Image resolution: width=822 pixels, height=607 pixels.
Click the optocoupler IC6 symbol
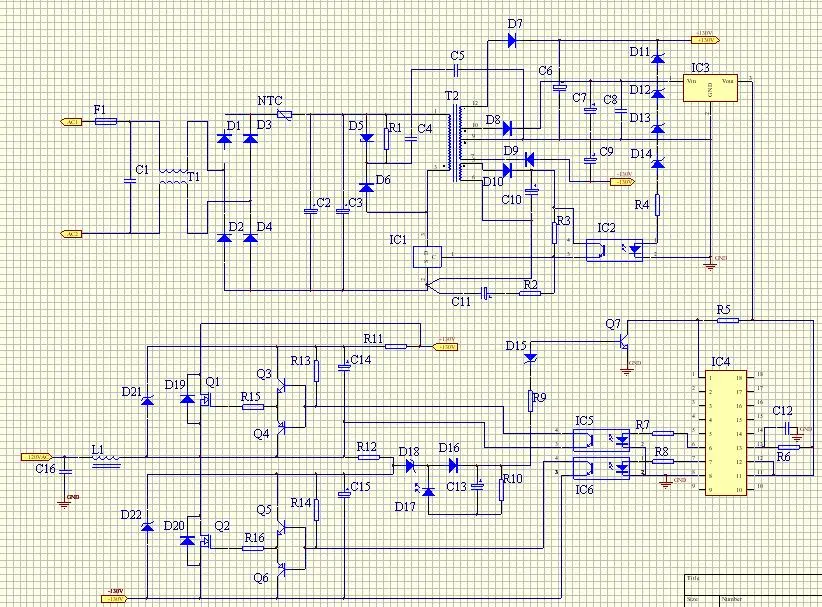(x=600, y=467)
